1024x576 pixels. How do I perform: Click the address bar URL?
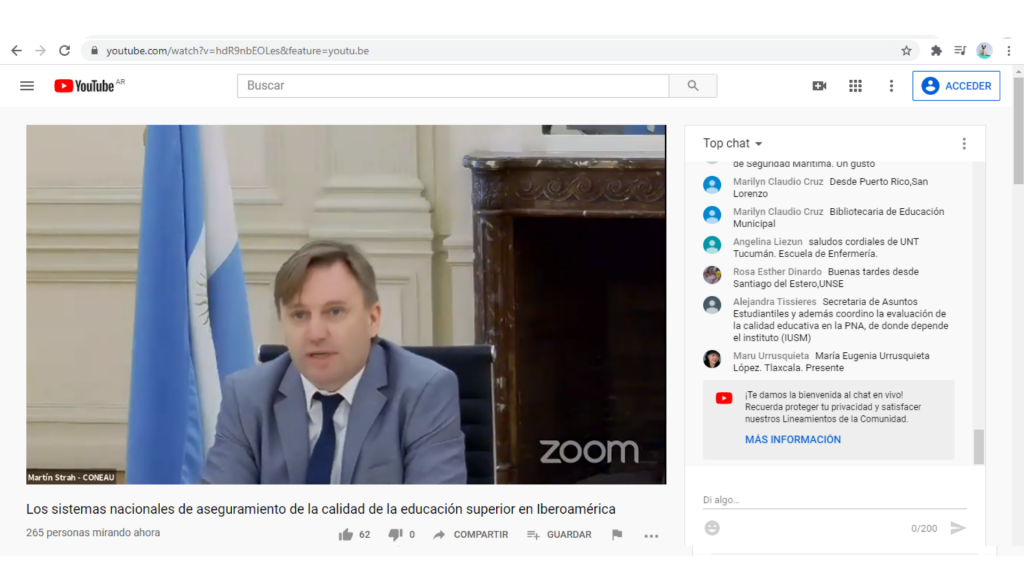238,50
